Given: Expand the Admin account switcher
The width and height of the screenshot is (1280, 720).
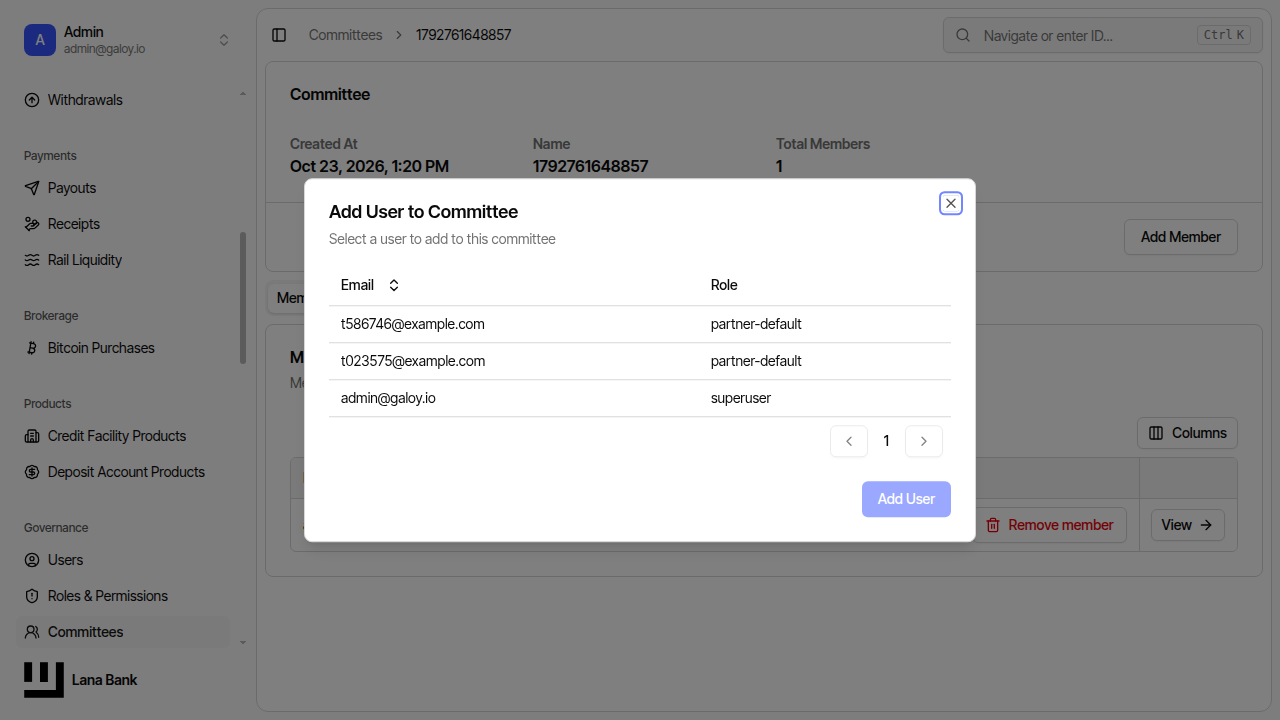Looking at the screenshot, I should coord(224,40).
